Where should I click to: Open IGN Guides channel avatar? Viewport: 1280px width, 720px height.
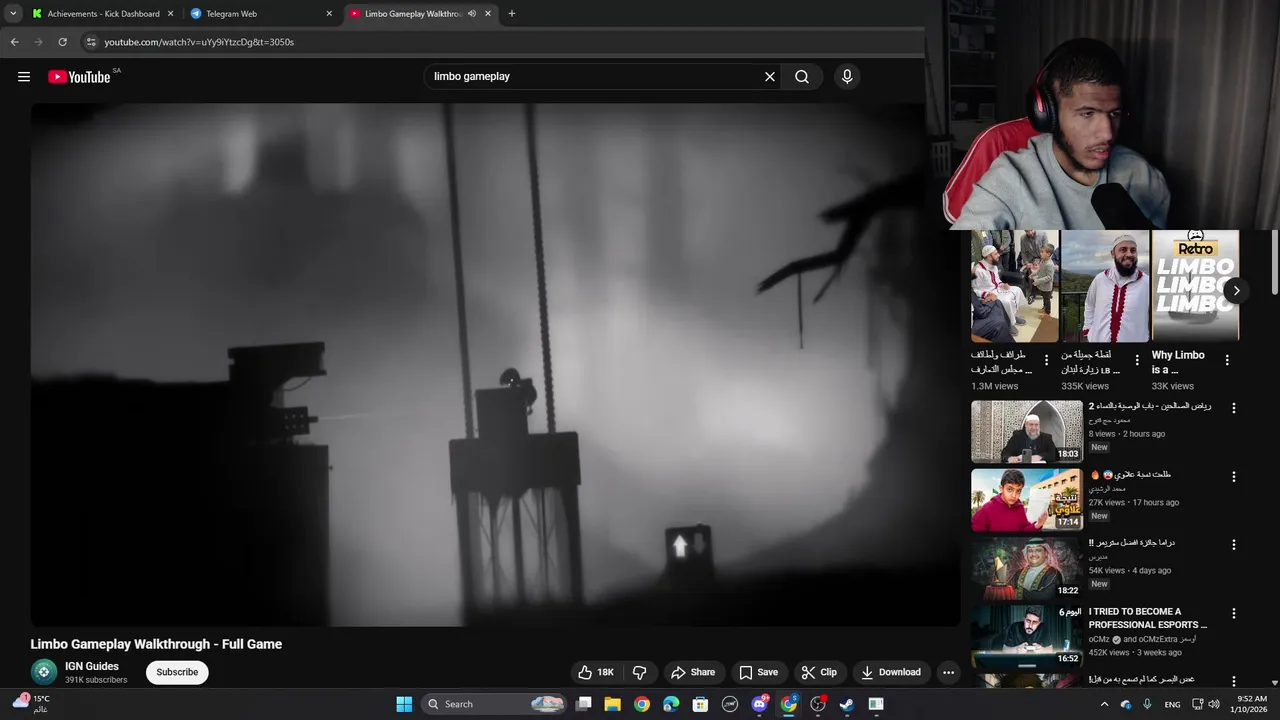44,672
